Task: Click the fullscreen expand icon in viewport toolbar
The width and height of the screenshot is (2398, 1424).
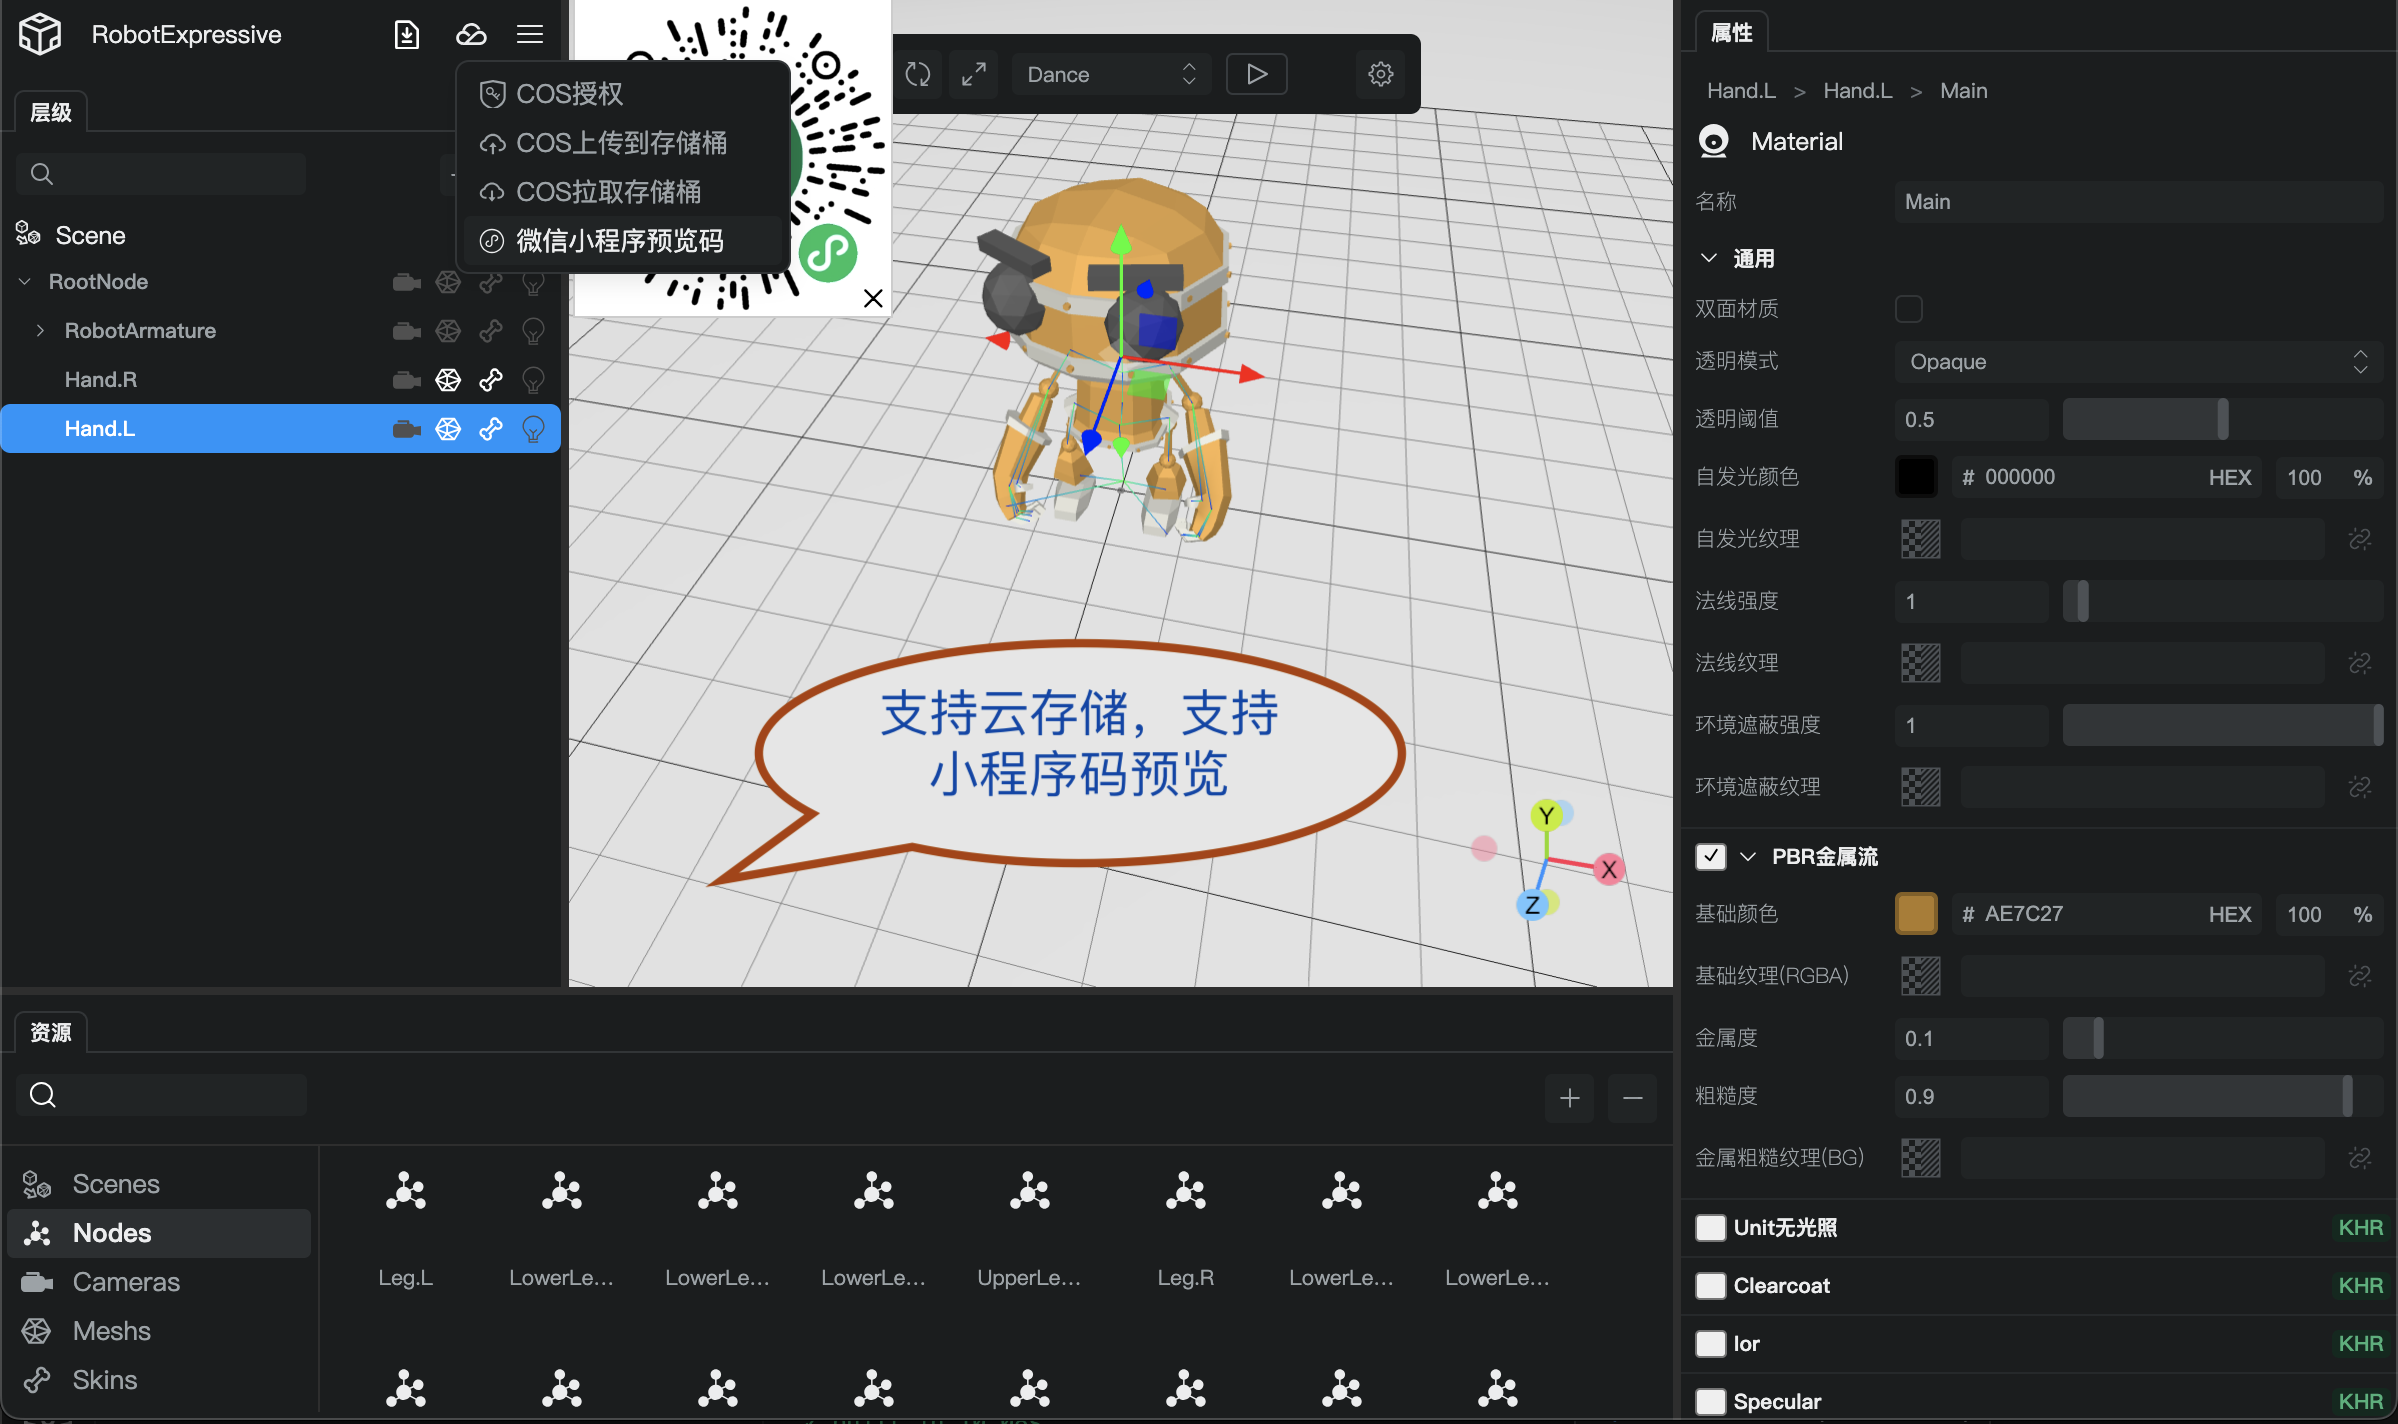Action: point(974,74)
